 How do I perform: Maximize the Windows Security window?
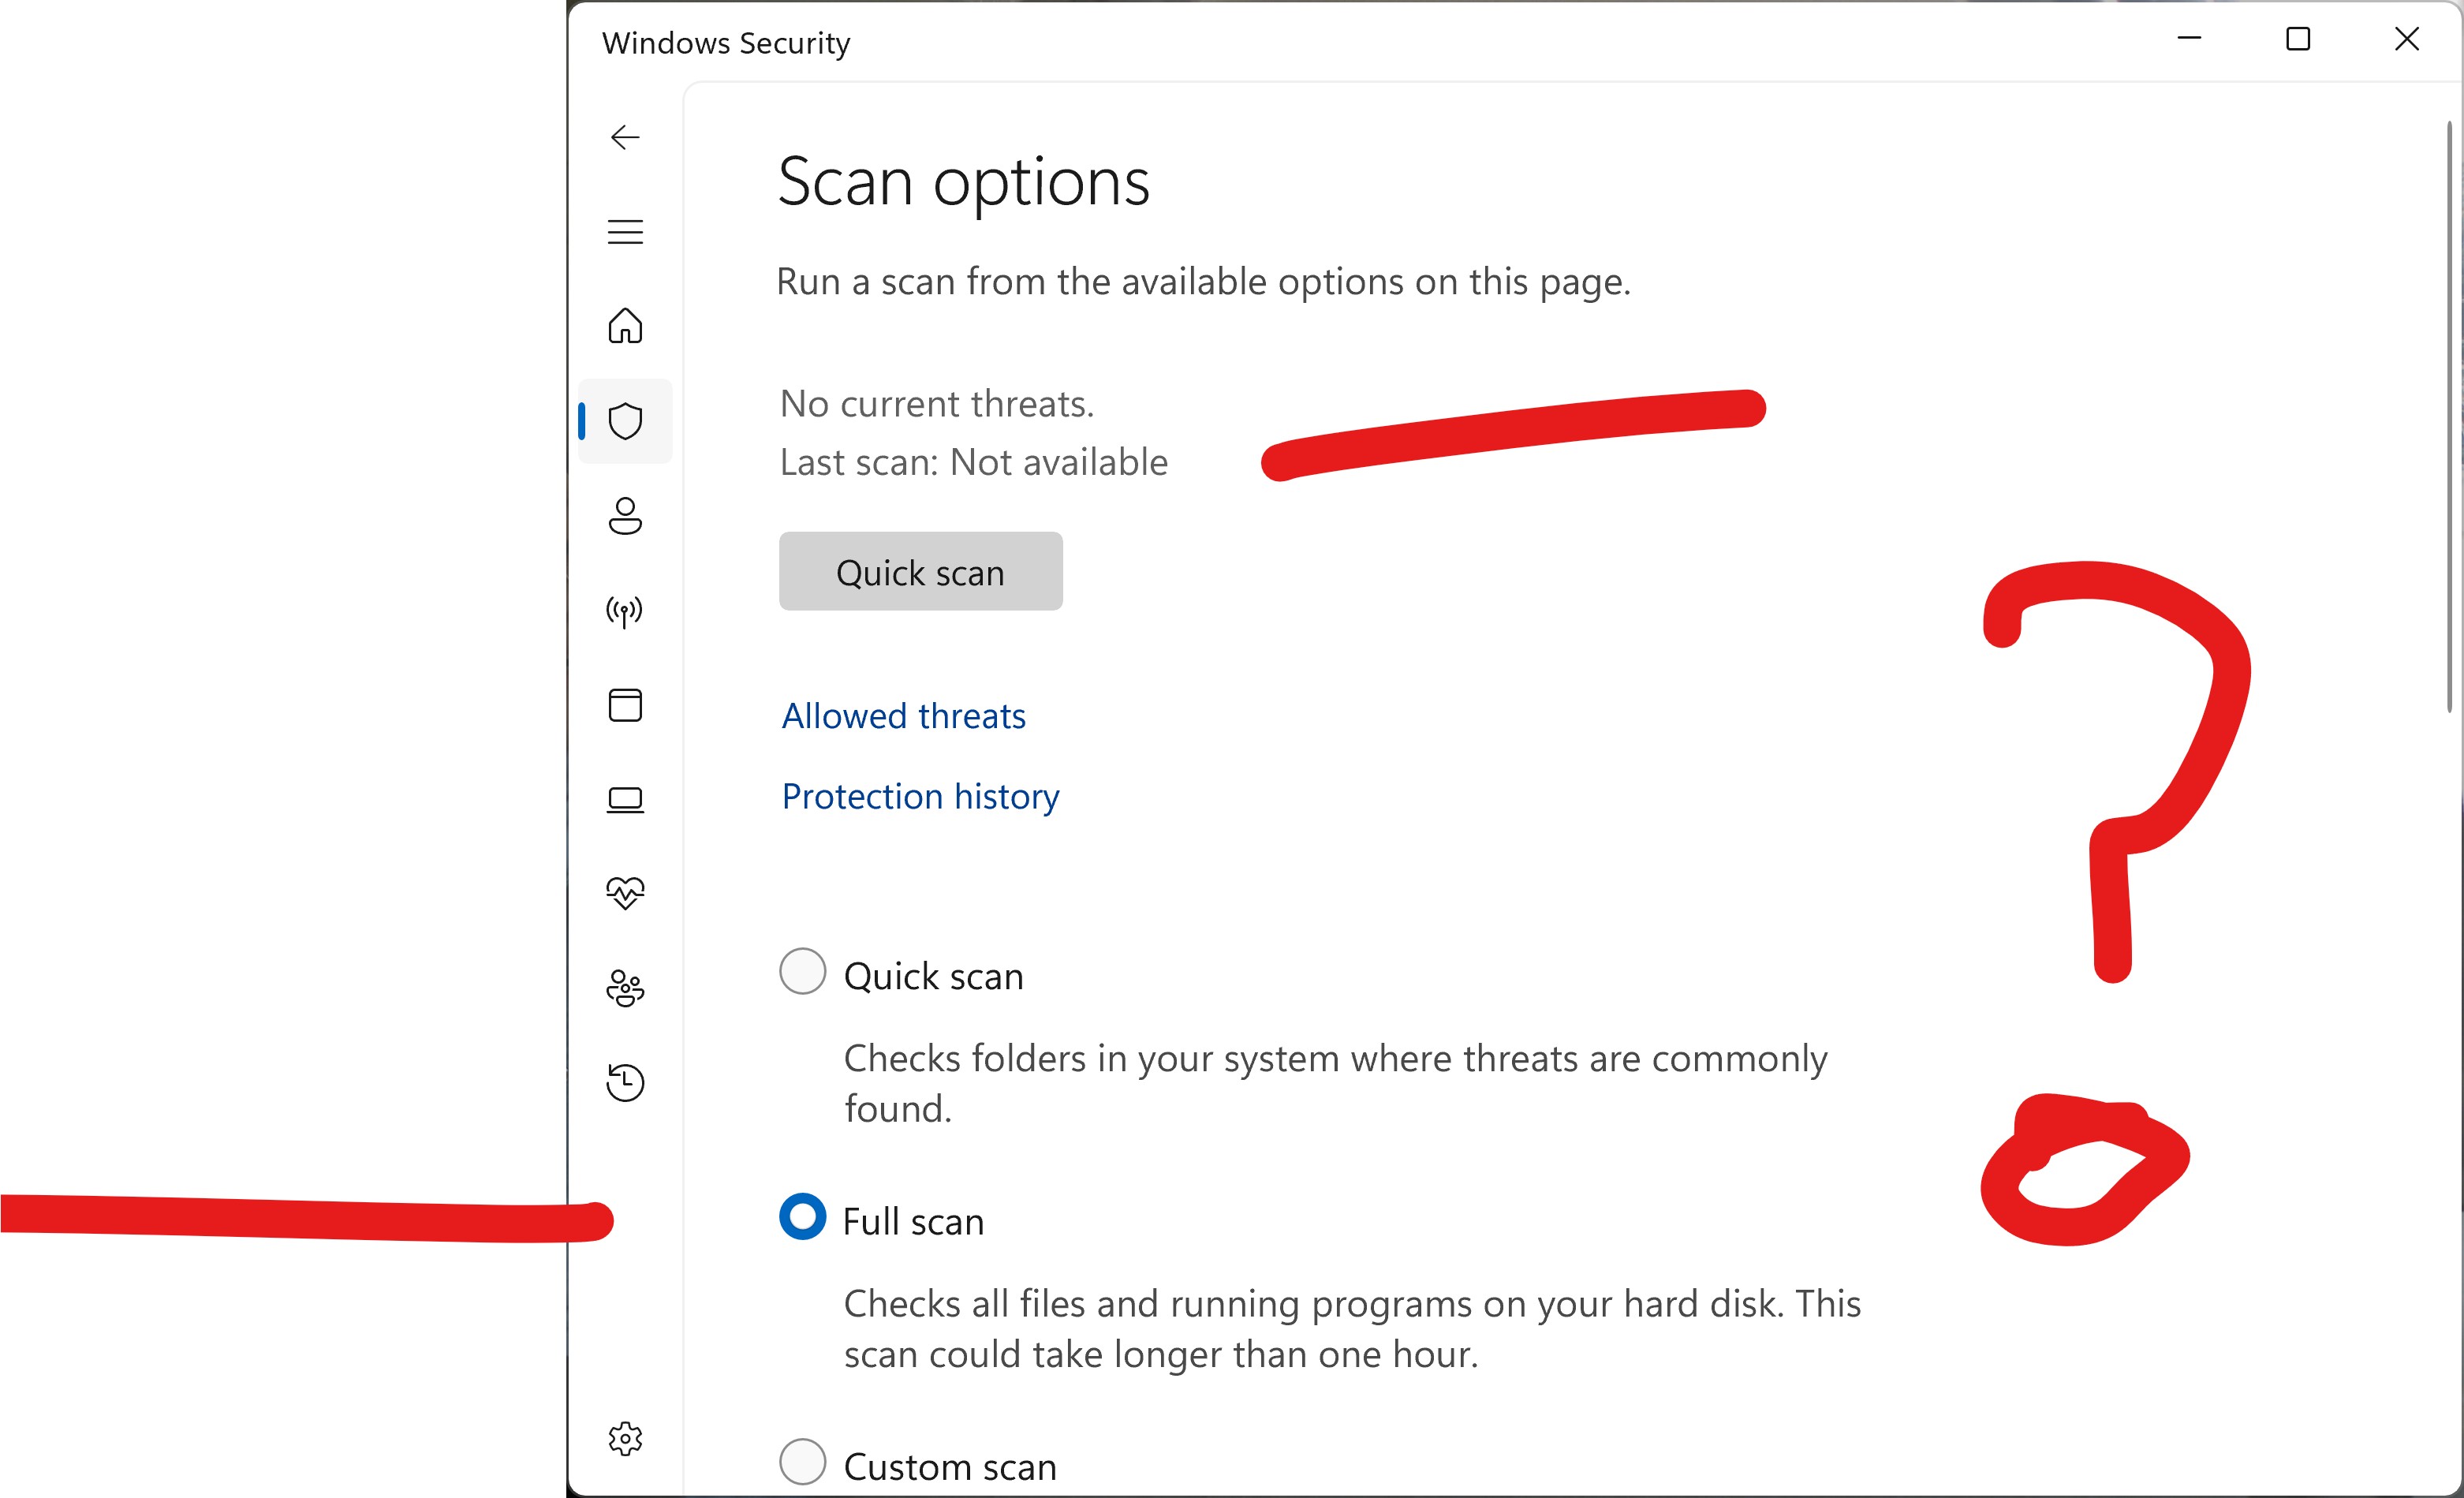click(2298, 39)
